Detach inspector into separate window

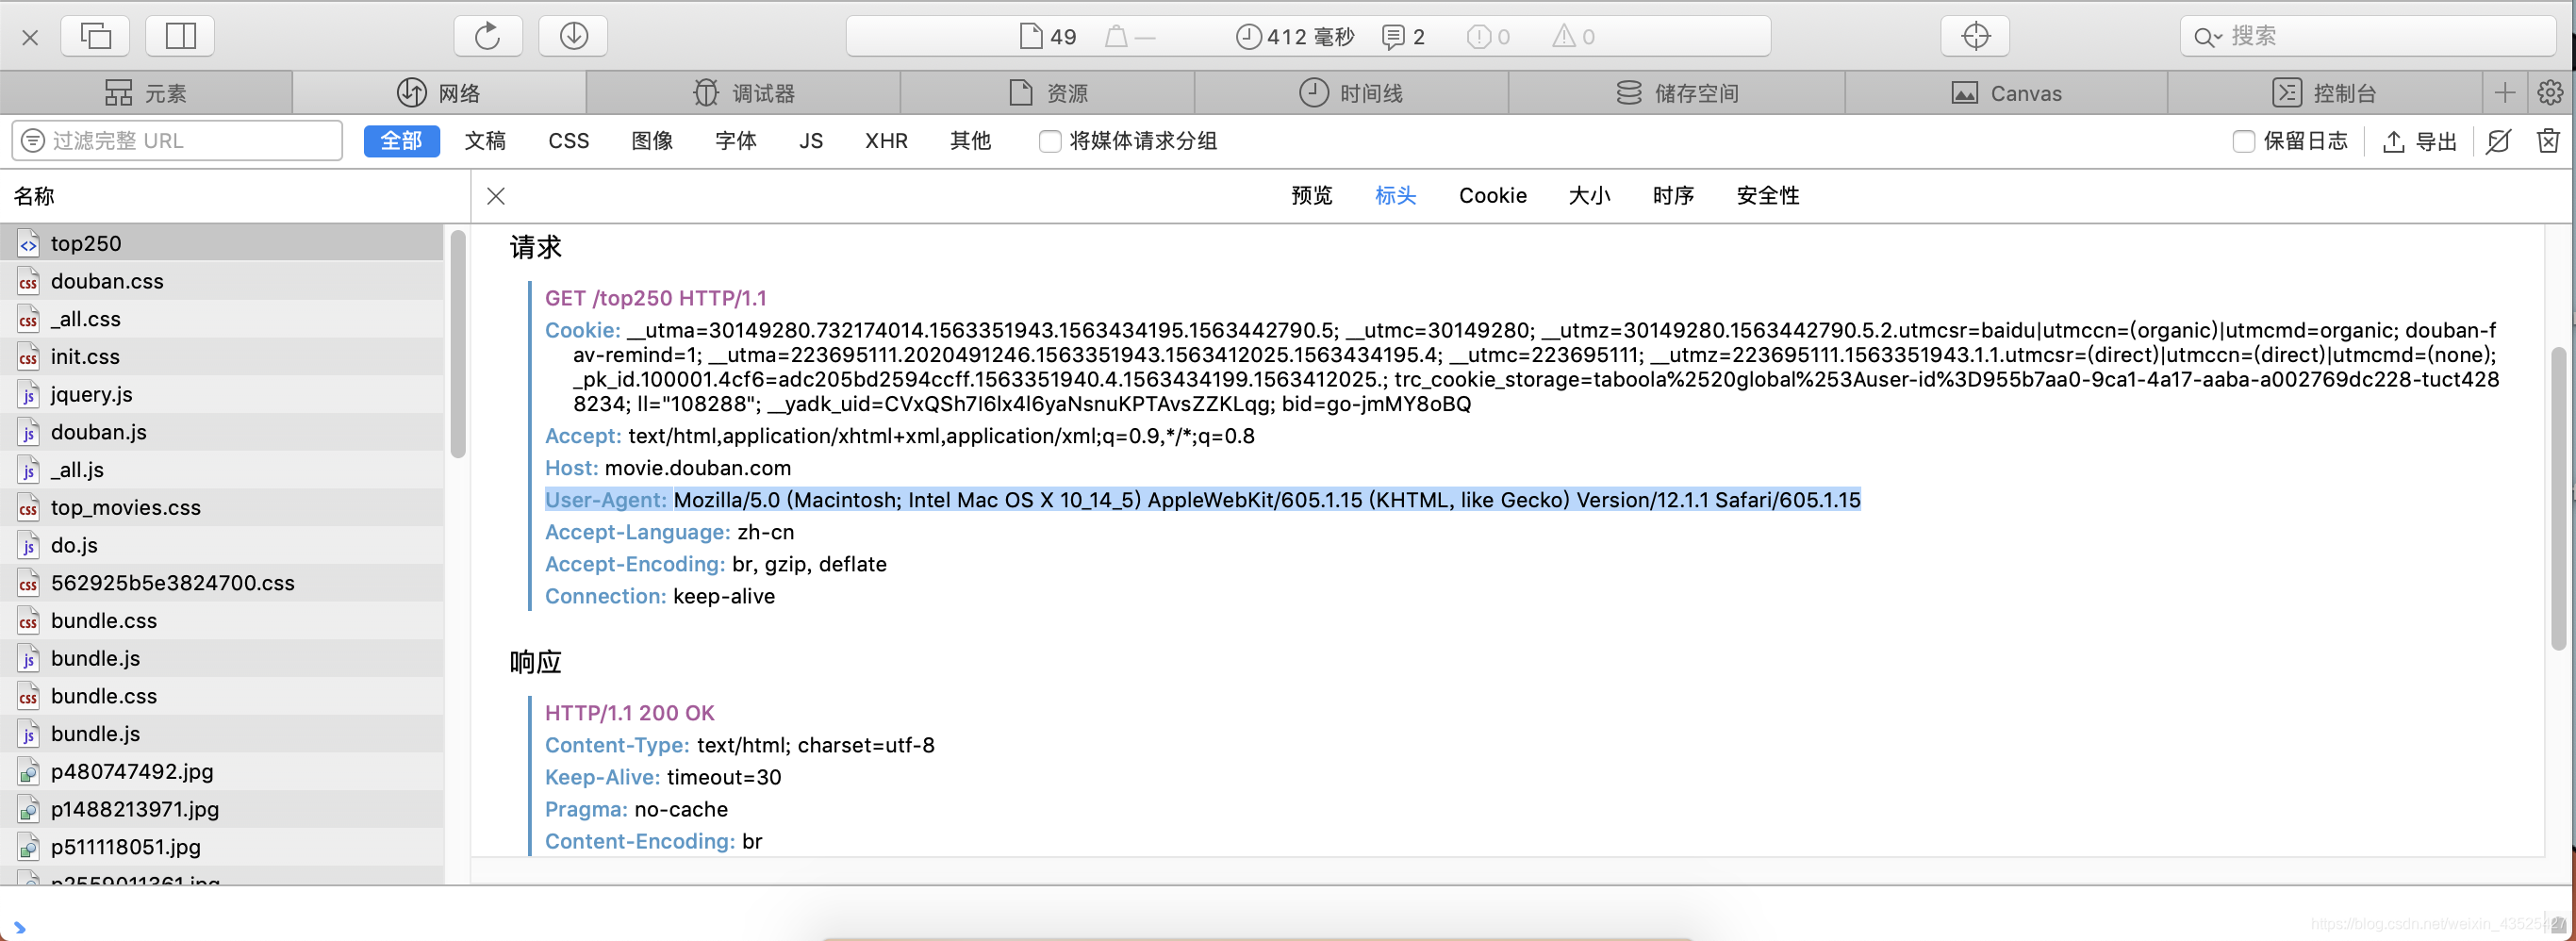click(95, 36)
